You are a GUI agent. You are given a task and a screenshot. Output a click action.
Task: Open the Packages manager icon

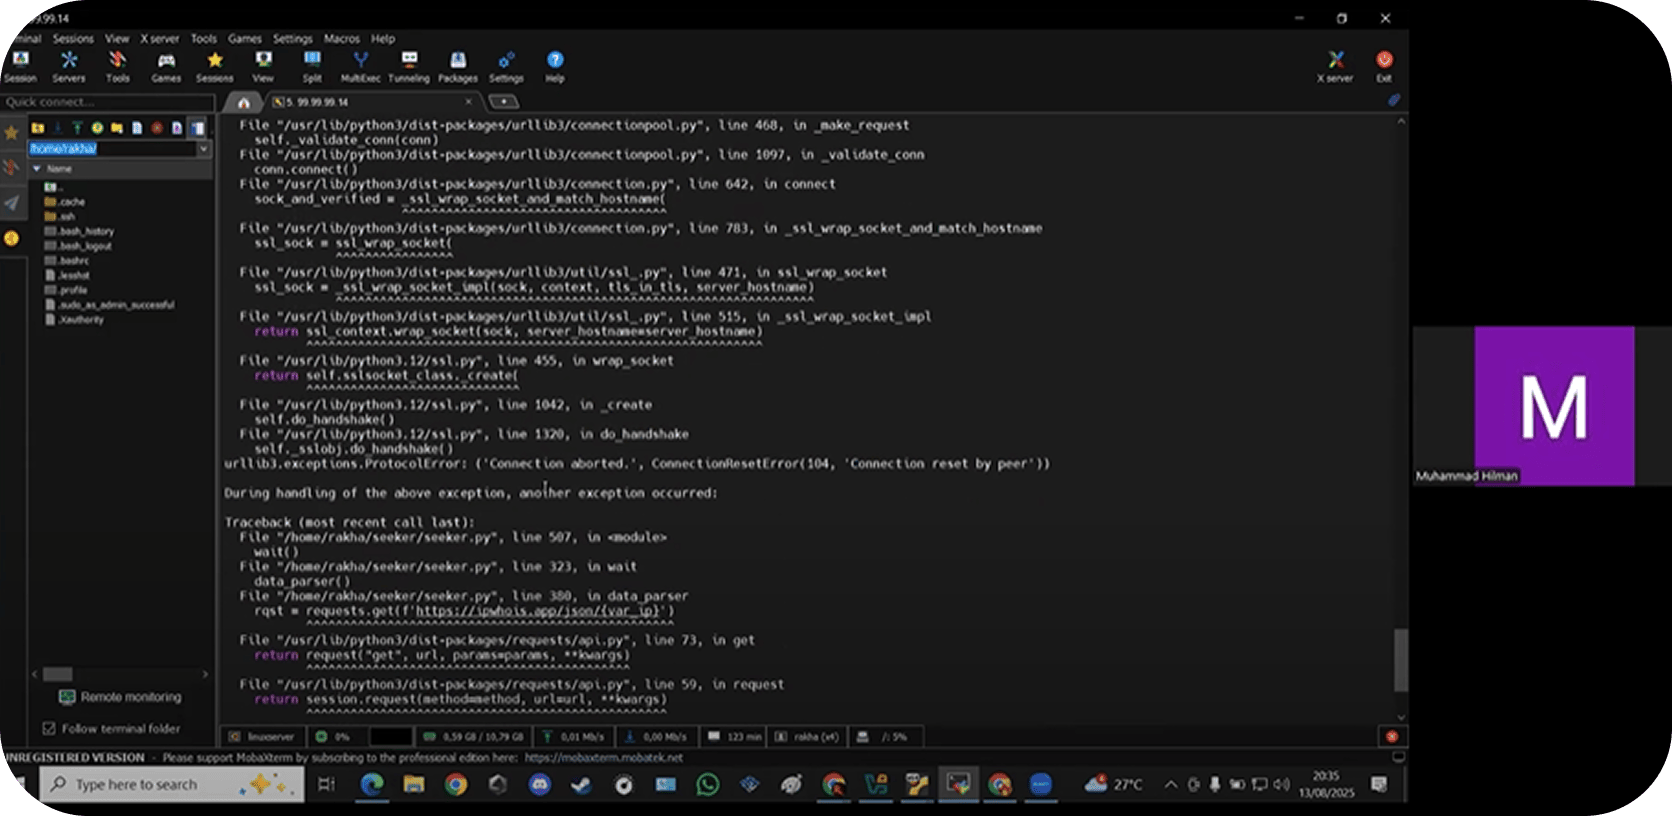(458, 66)
